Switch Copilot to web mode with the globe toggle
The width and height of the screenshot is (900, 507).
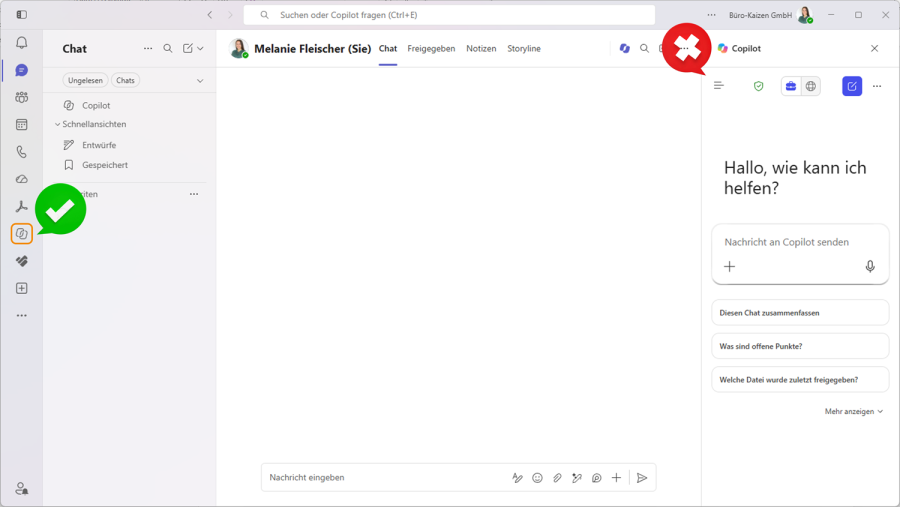click(810, 86)
